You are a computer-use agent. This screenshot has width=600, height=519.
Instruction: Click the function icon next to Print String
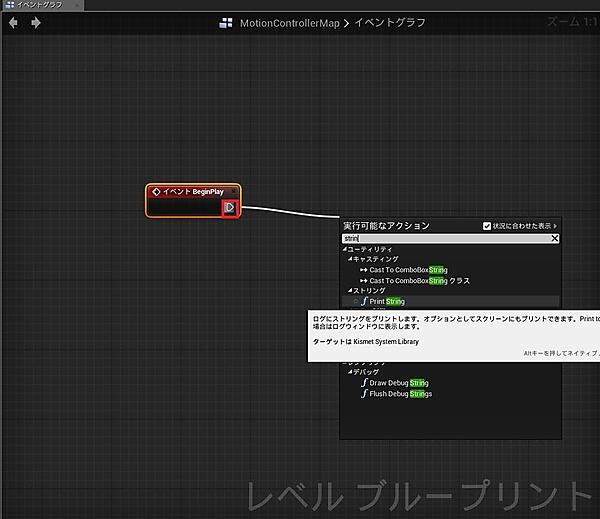point(363,301)
